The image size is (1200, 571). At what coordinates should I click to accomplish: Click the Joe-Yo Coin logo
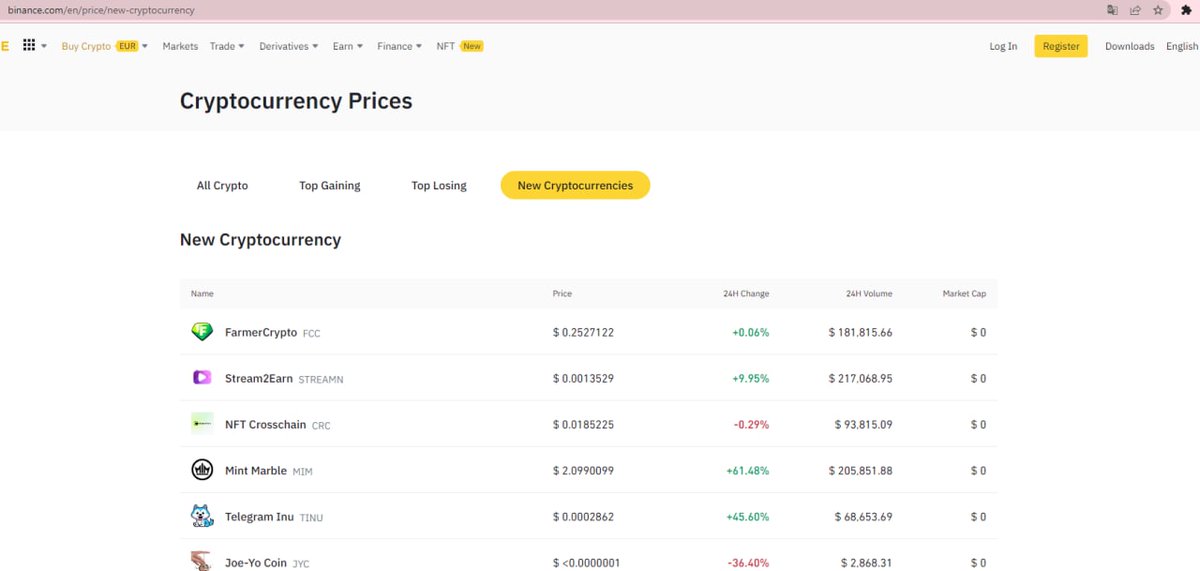202,561
